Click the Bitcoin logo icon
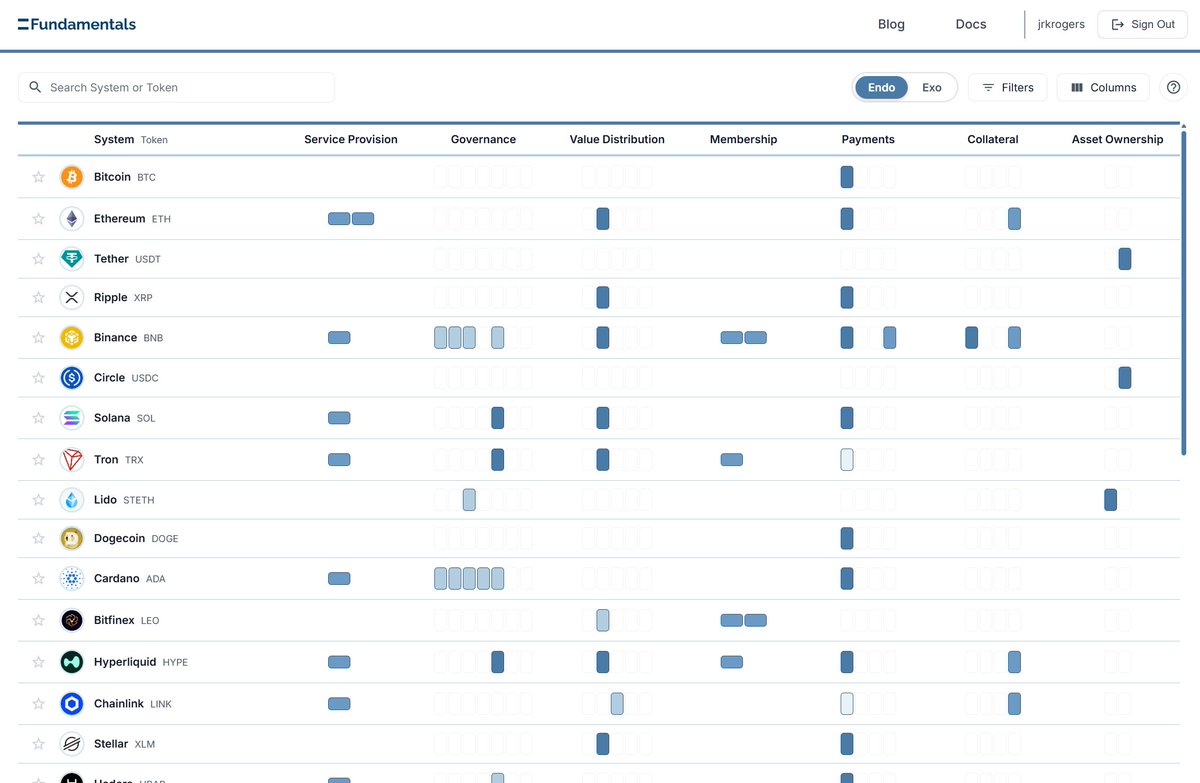This screenshot has height=783, width=1200. pyautogui.click(x=72, y=177)
